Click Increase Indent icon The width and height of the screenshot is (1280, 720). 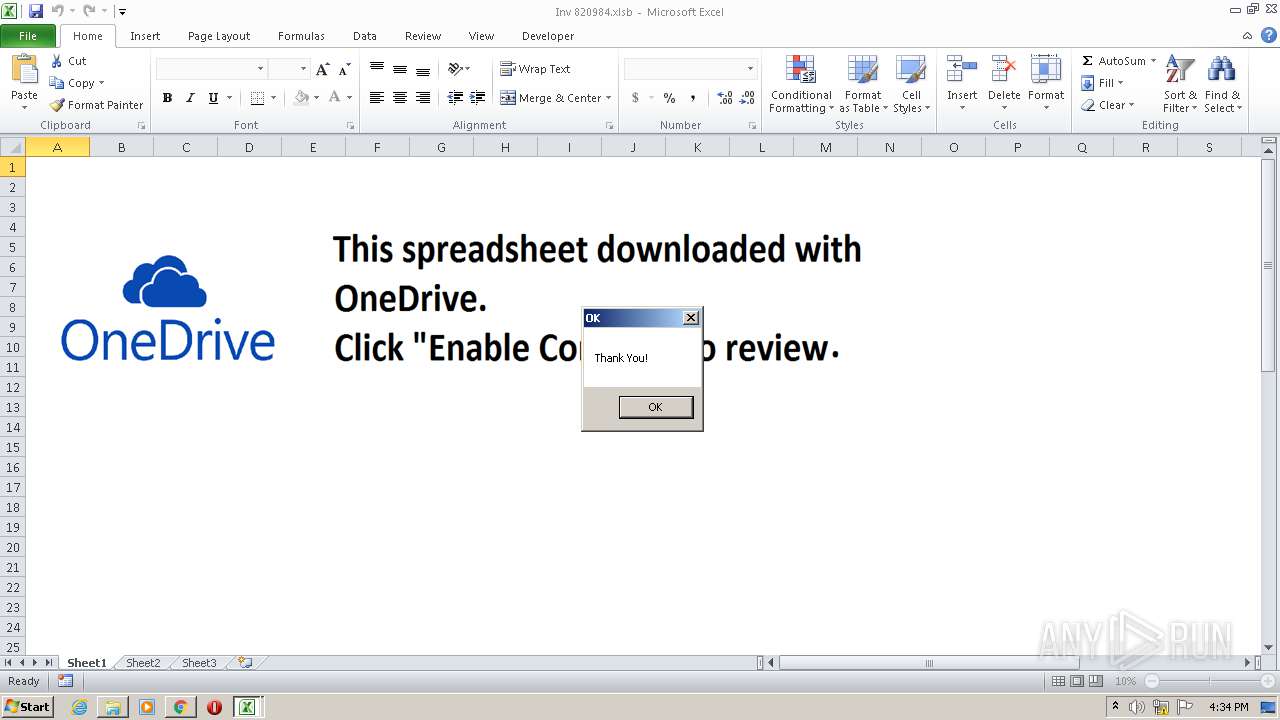pyautogui.click(x=478, y=98)
